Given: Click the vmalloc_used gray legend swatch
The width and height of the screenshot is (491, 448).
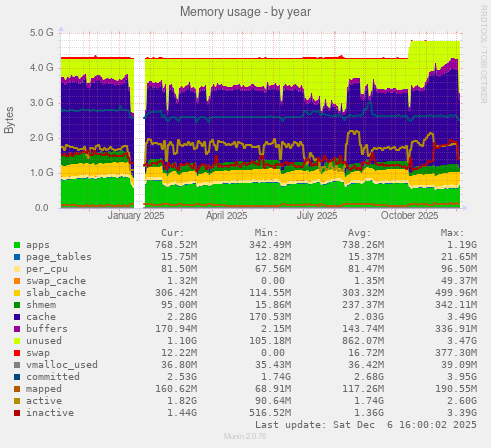Looking at the screenshot, I should (17, 365).
